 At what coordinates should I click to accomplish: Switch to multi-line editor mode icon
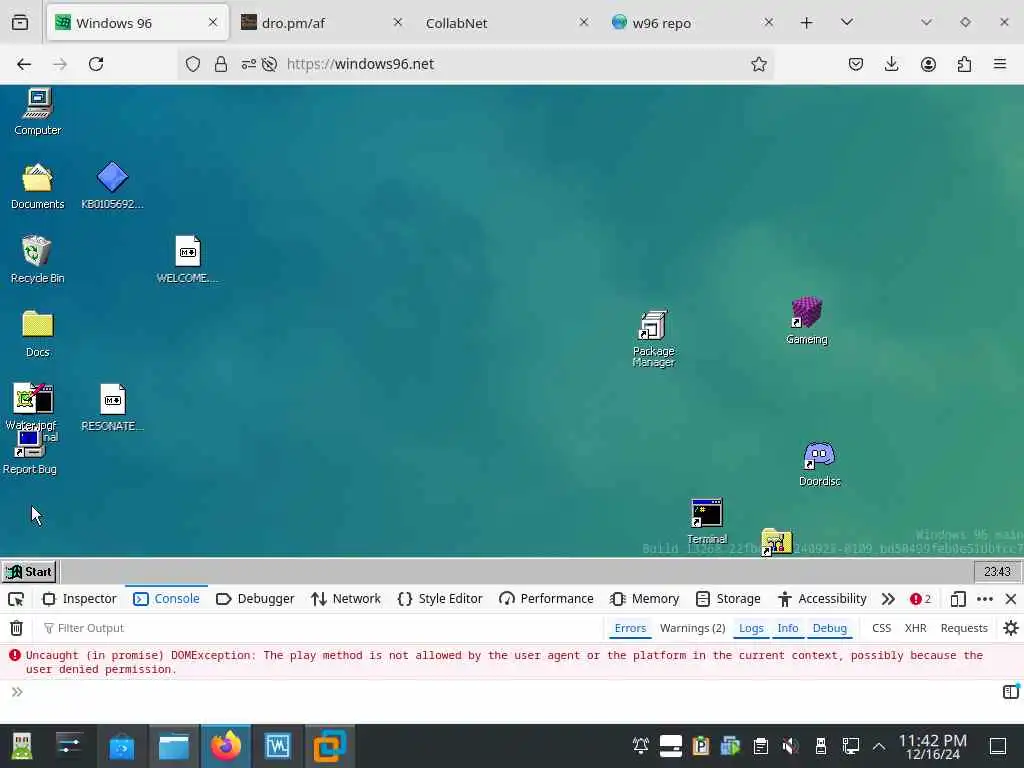(x=1010, y=691)
